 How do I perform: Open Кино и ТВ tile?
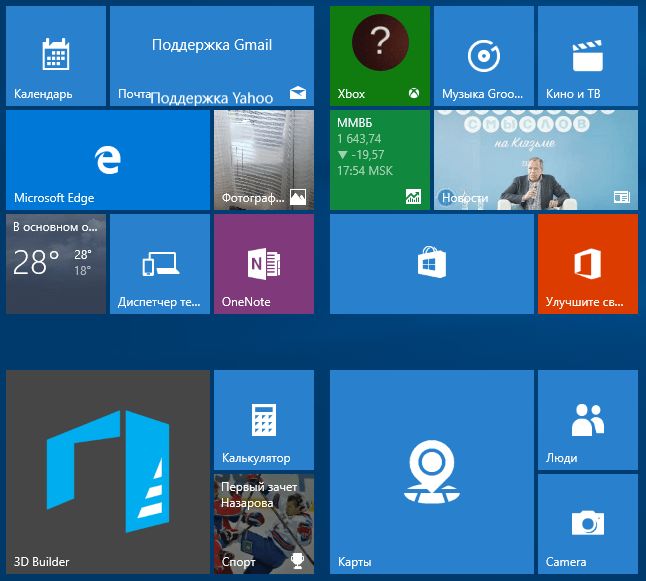point(587,56)
